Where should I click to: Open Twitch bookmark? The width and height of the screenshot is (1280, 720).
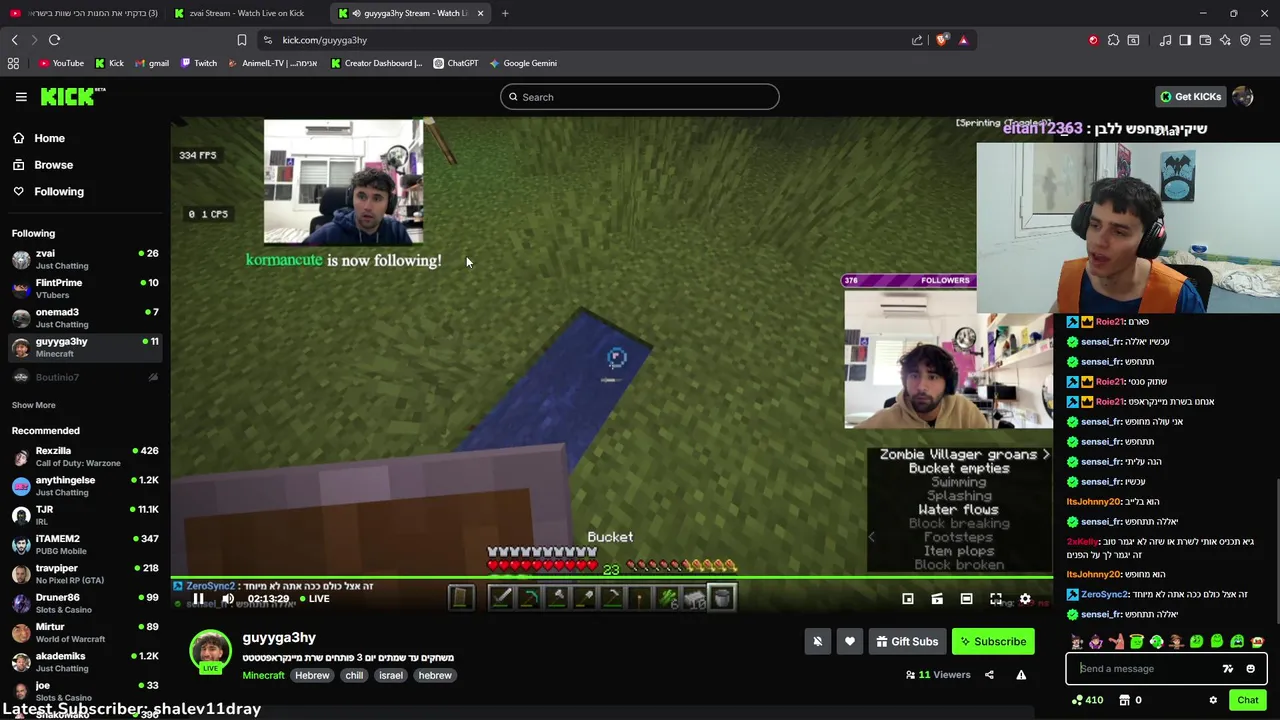(198, 63)
